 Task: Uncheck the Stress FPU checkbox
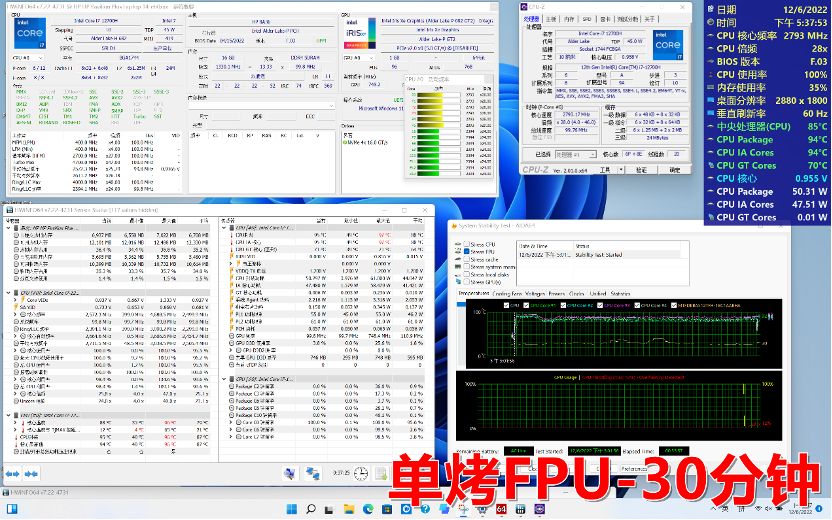pyautogui.click(x=466, y=252)
